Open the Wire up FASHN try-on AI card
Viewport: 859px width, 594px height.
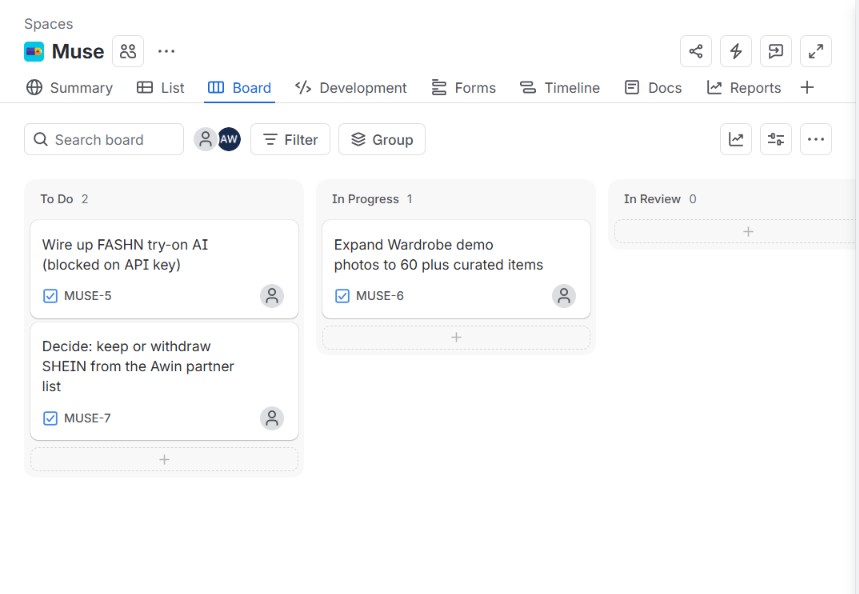pos(164,269)
